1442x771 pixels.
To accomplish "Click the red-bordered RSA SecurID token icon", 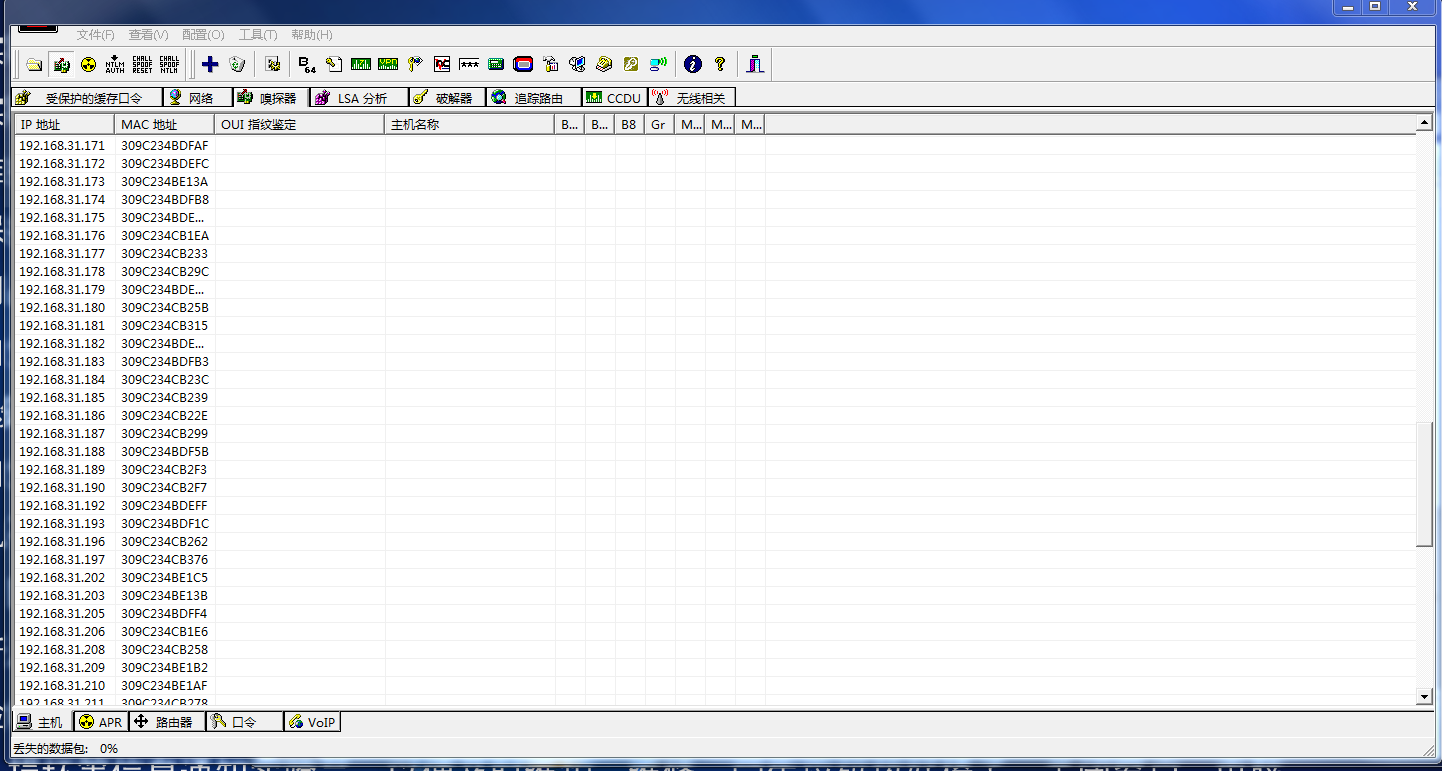I will coord(523,65).
